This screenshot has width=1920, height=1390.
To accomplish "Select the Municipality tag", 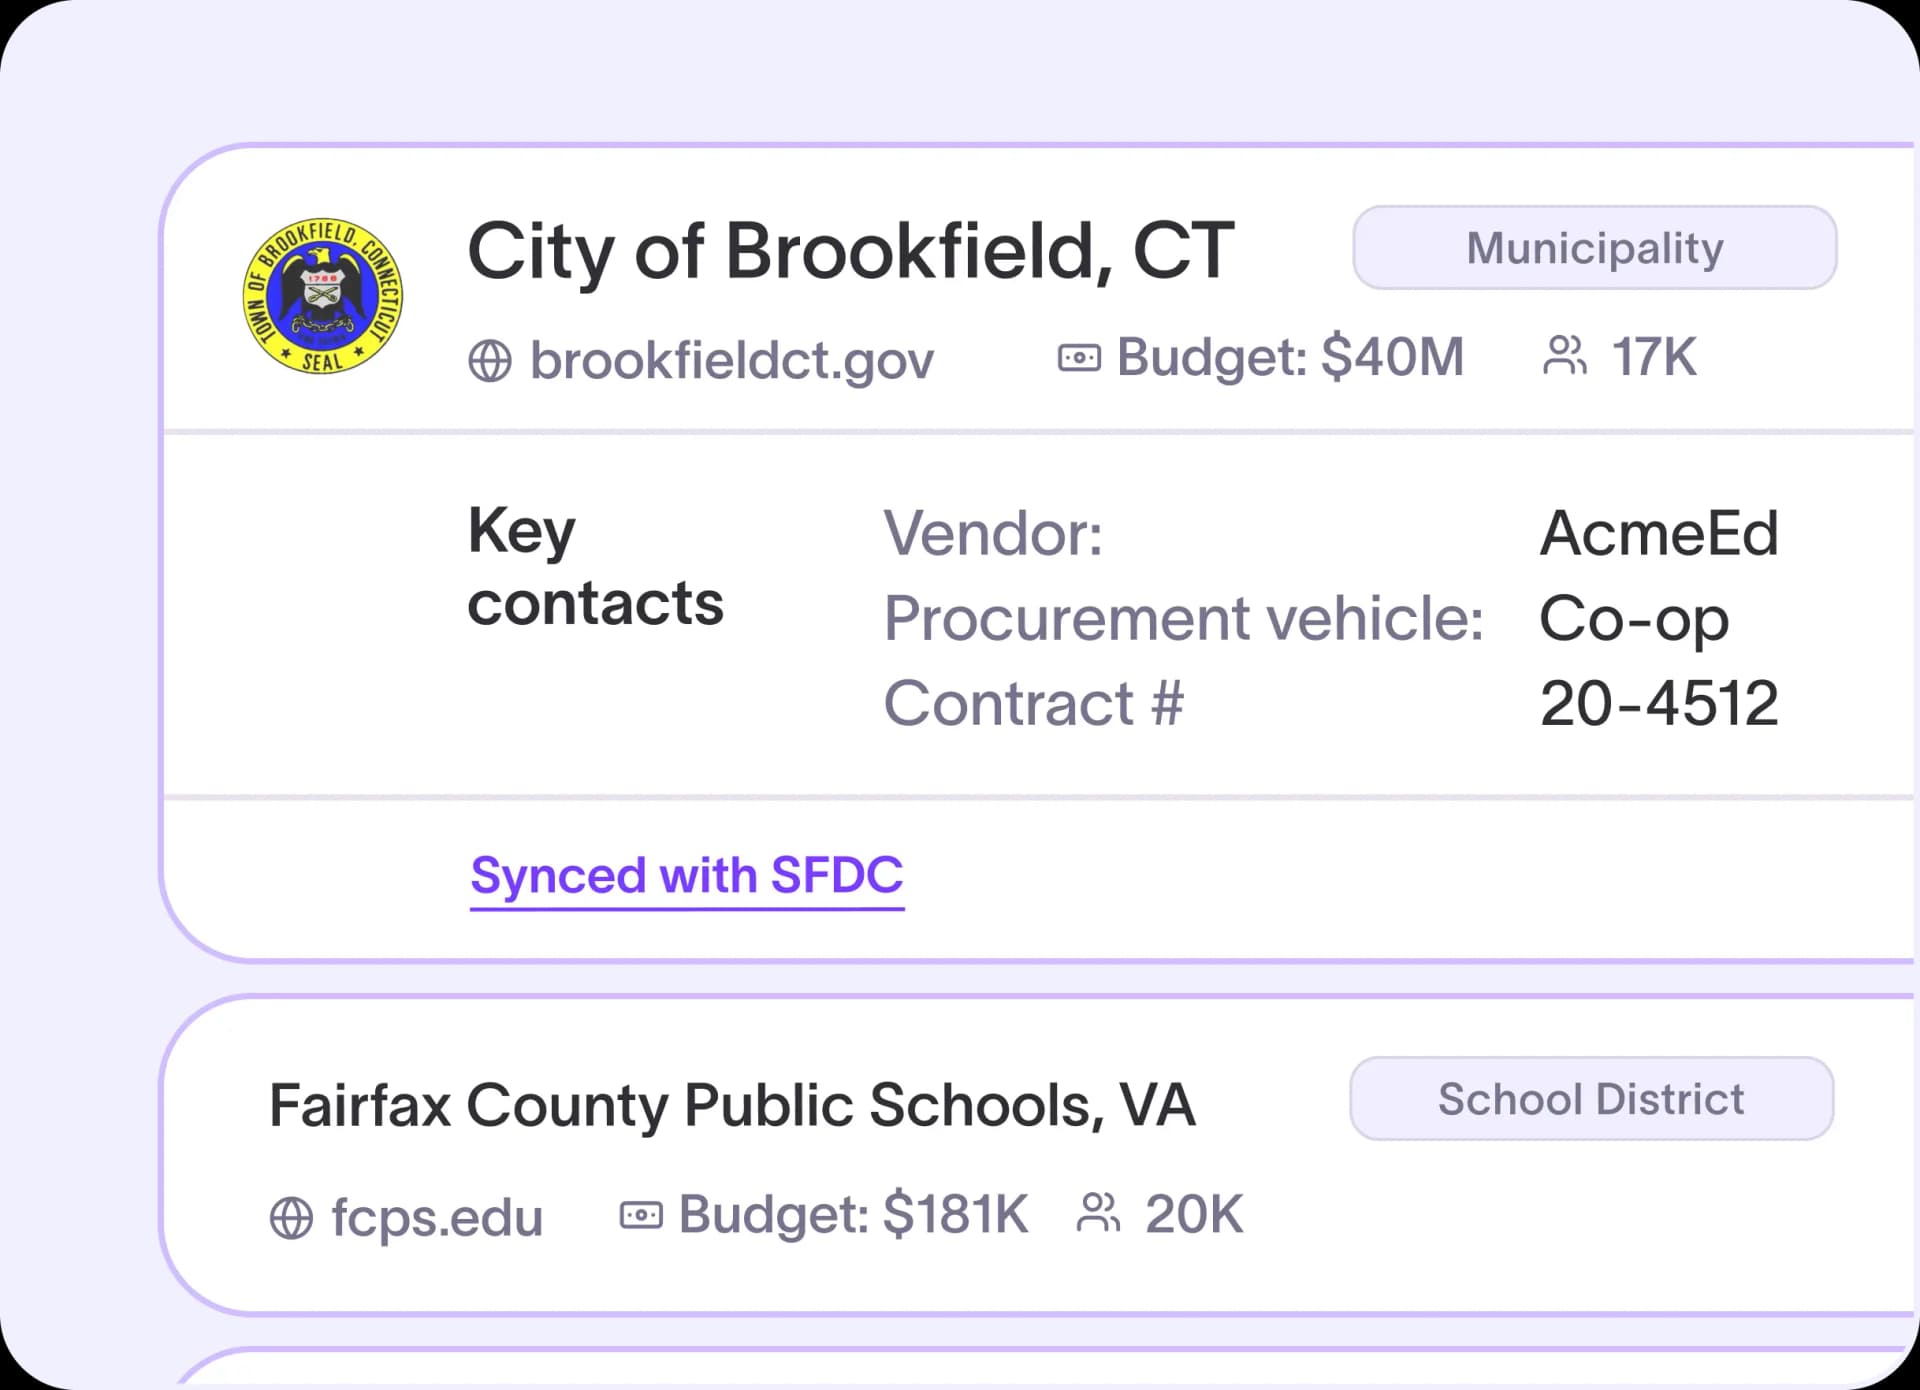I will 1595,248.
